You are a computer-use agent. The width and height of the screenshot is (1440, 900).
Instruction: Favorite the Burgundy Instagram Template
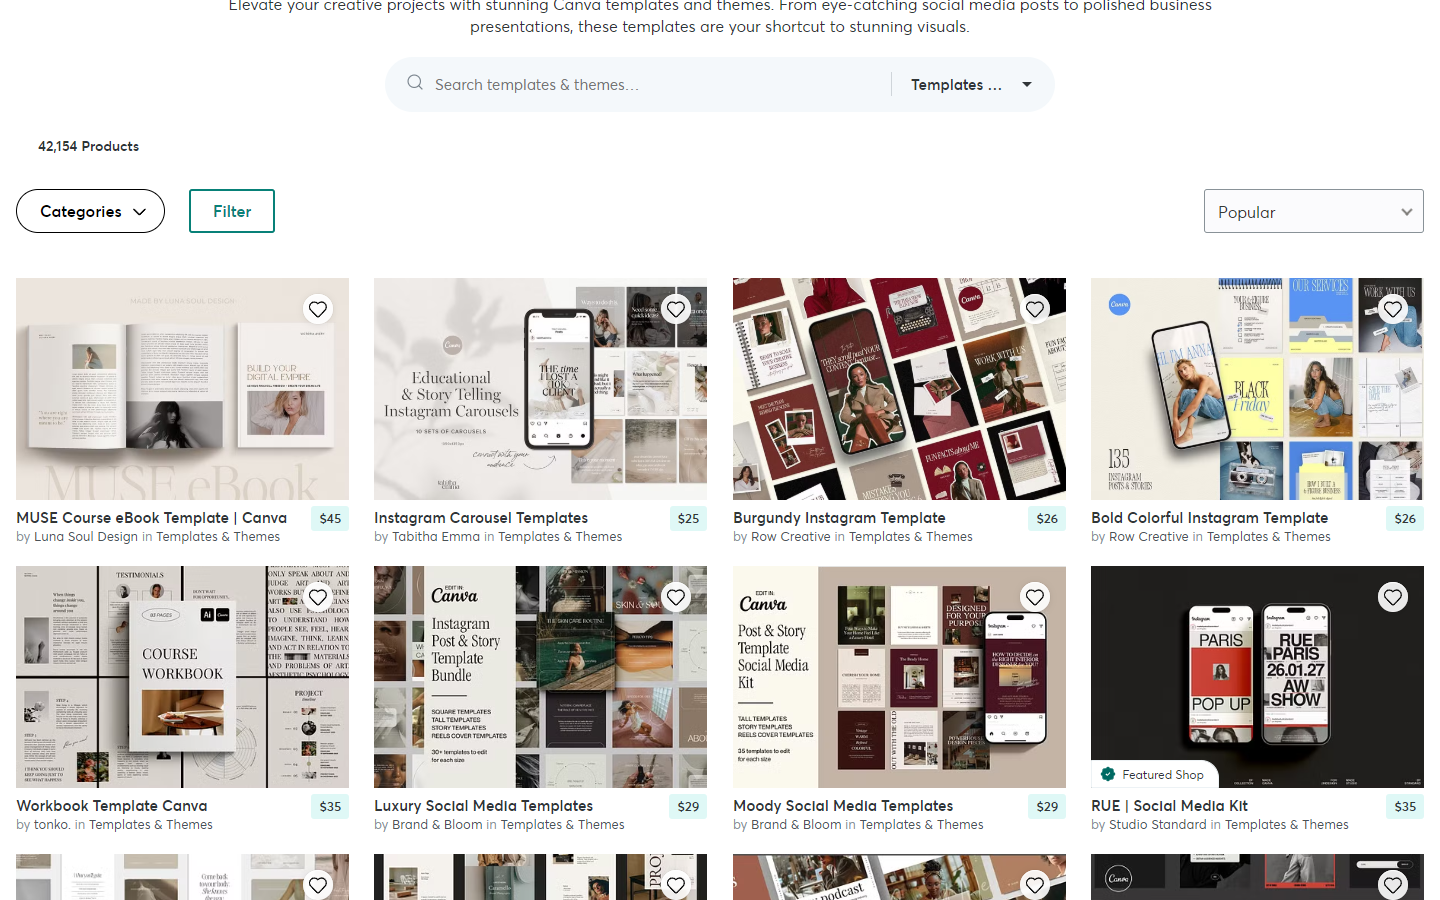(1035, 309)
